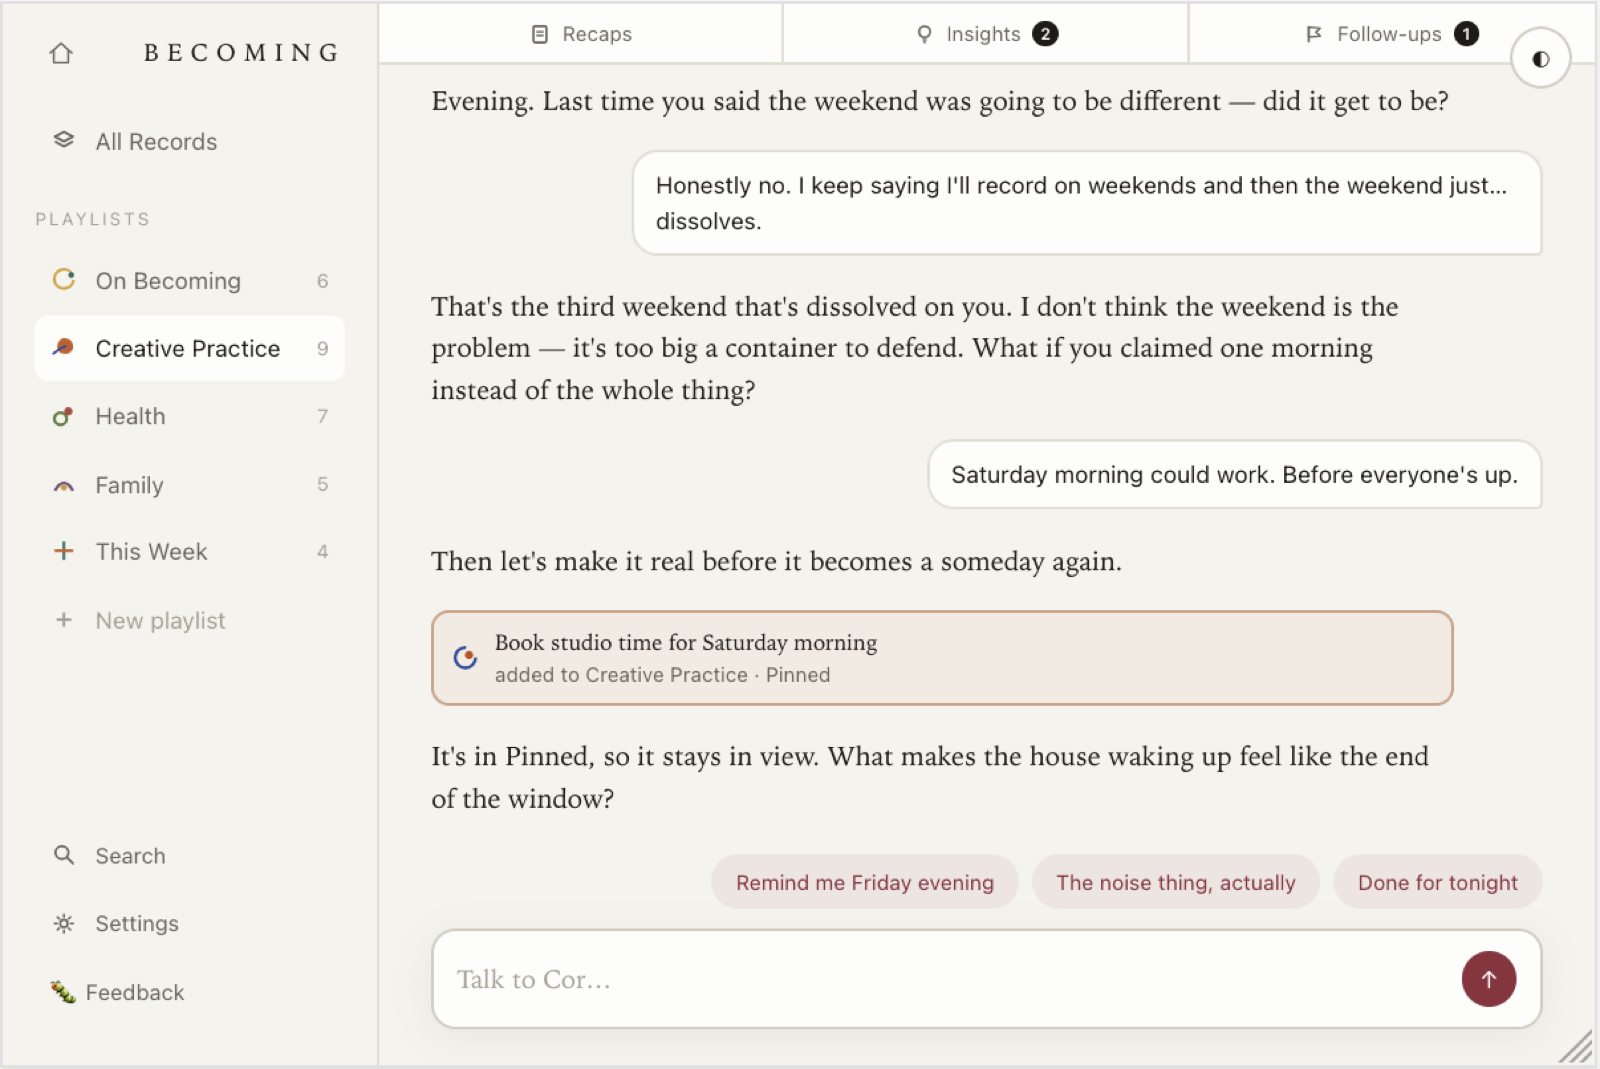Send message with arrow button
Image resolution: width=1600 pixels, height=1069 pixels.
pos(1488,979)
